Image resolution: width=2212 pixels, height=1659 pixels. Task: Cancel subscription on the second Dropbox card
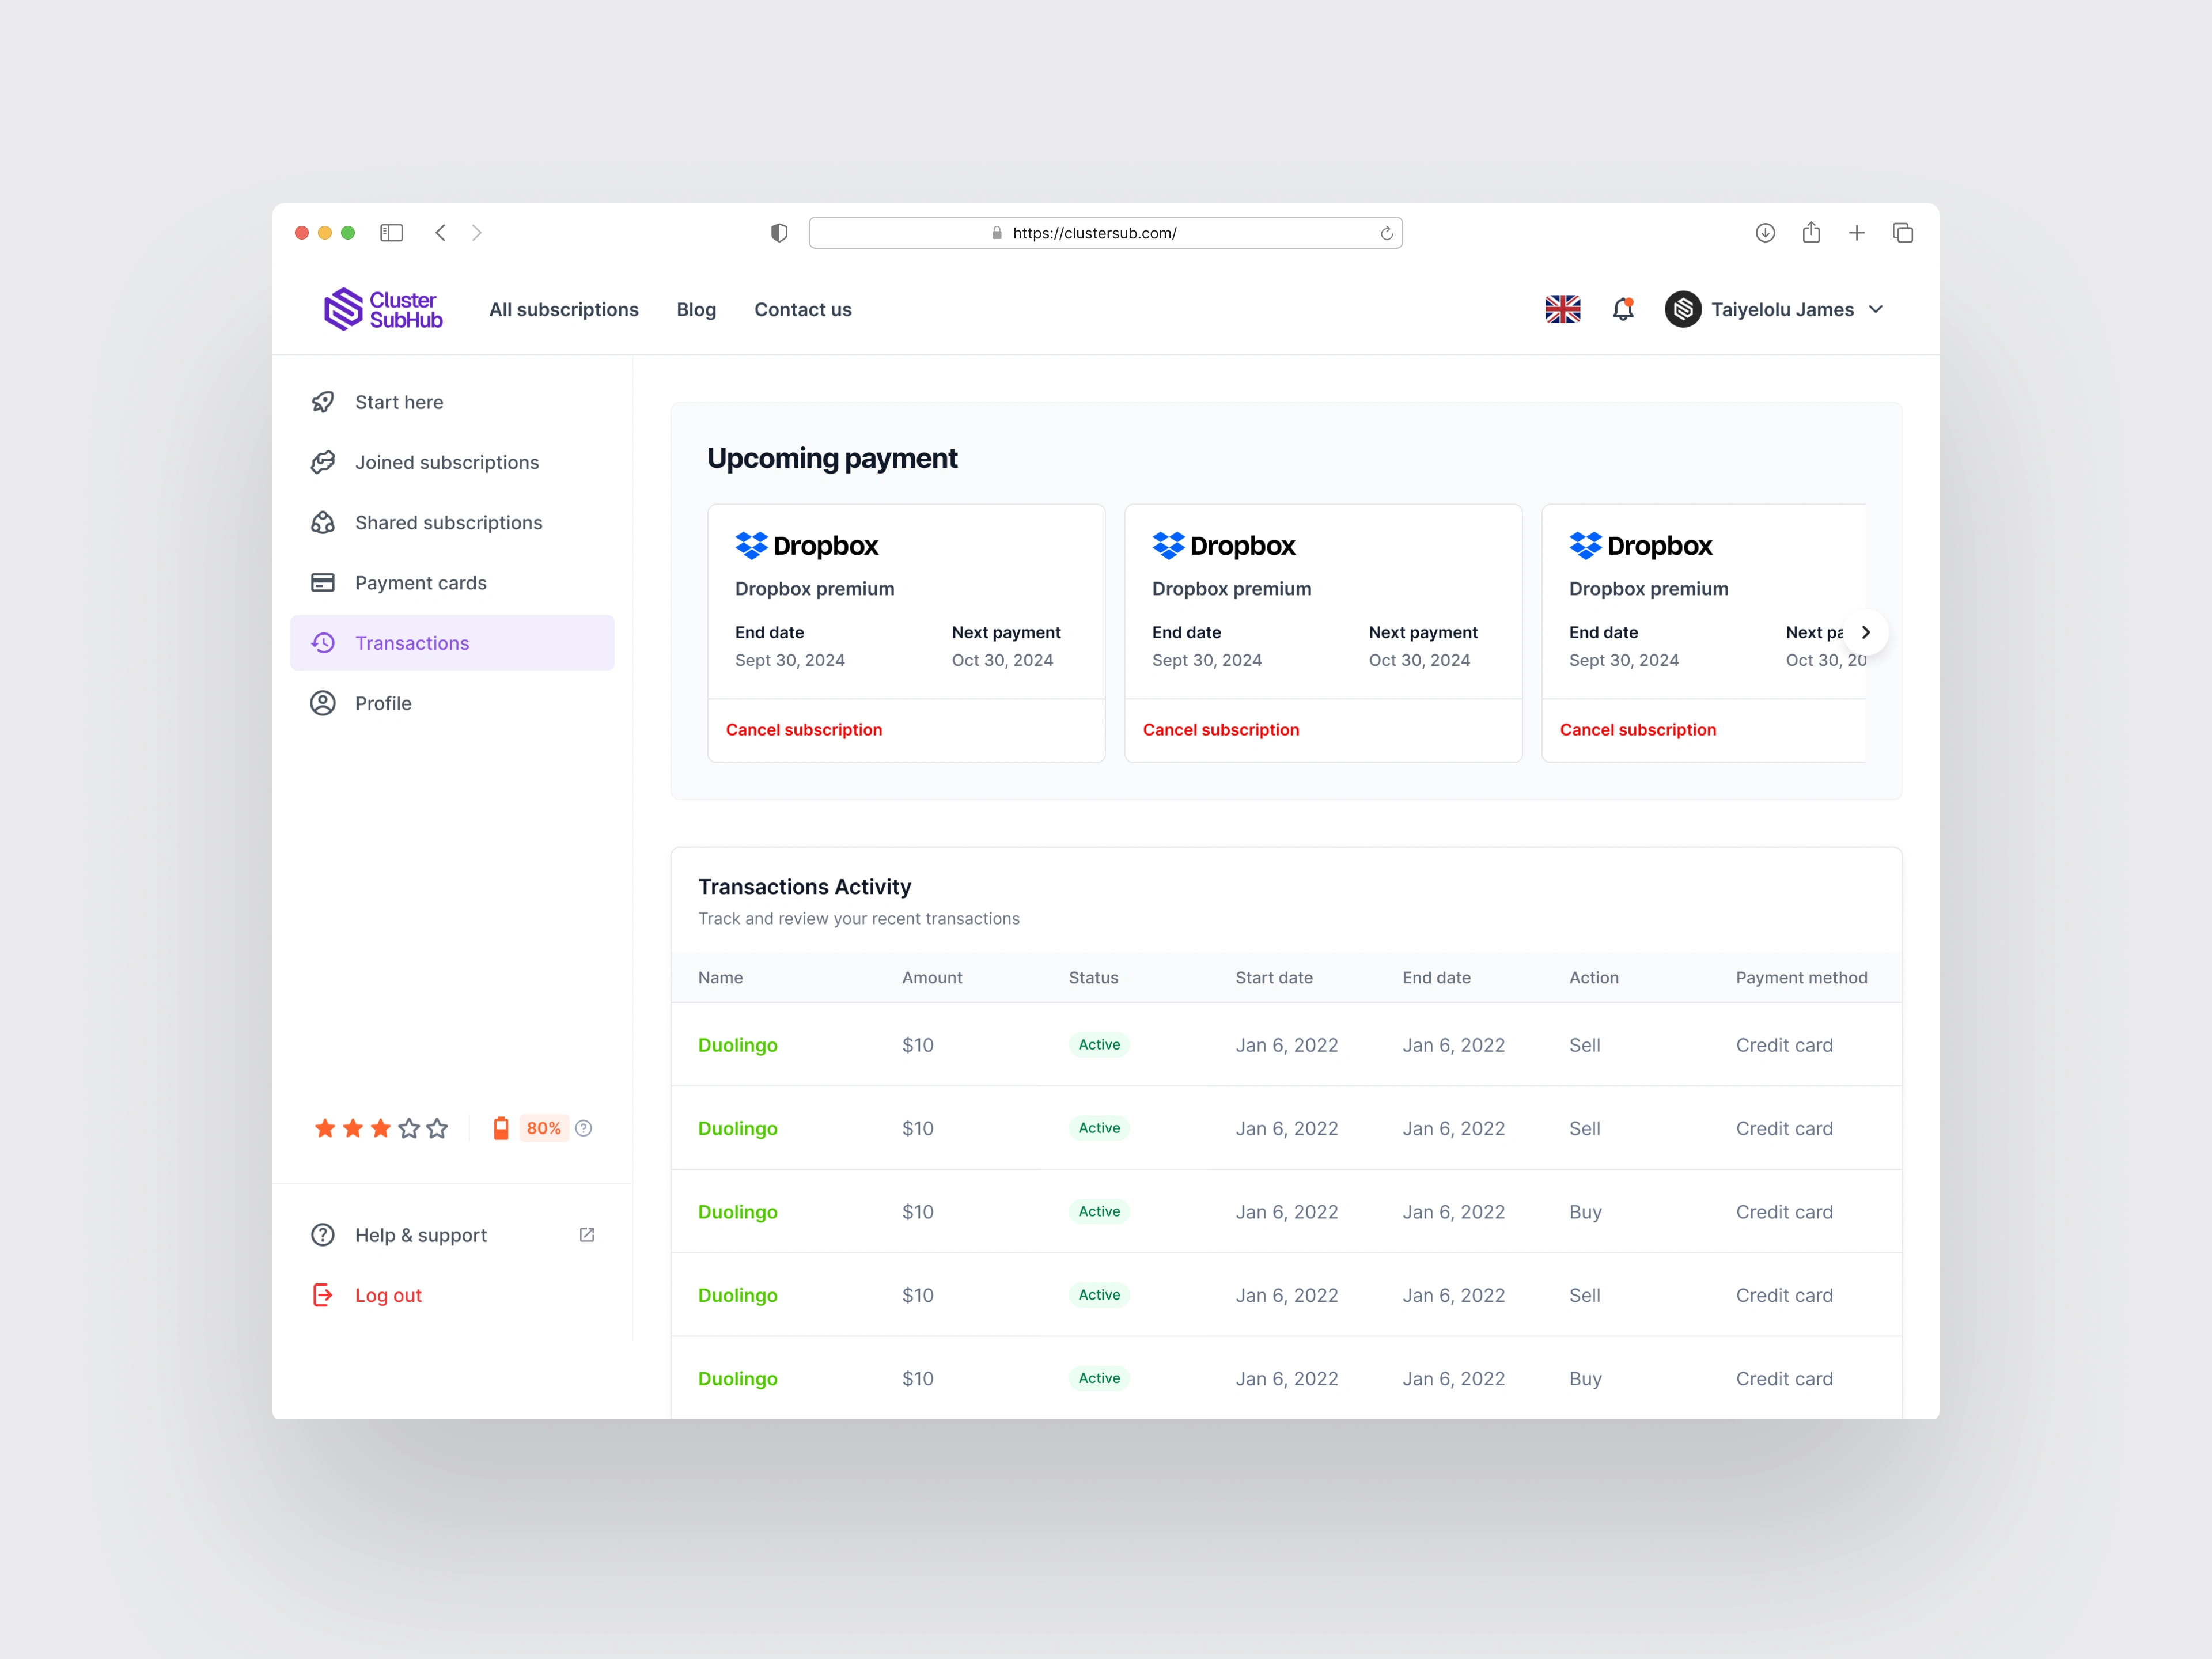[x=1221, y=730]
